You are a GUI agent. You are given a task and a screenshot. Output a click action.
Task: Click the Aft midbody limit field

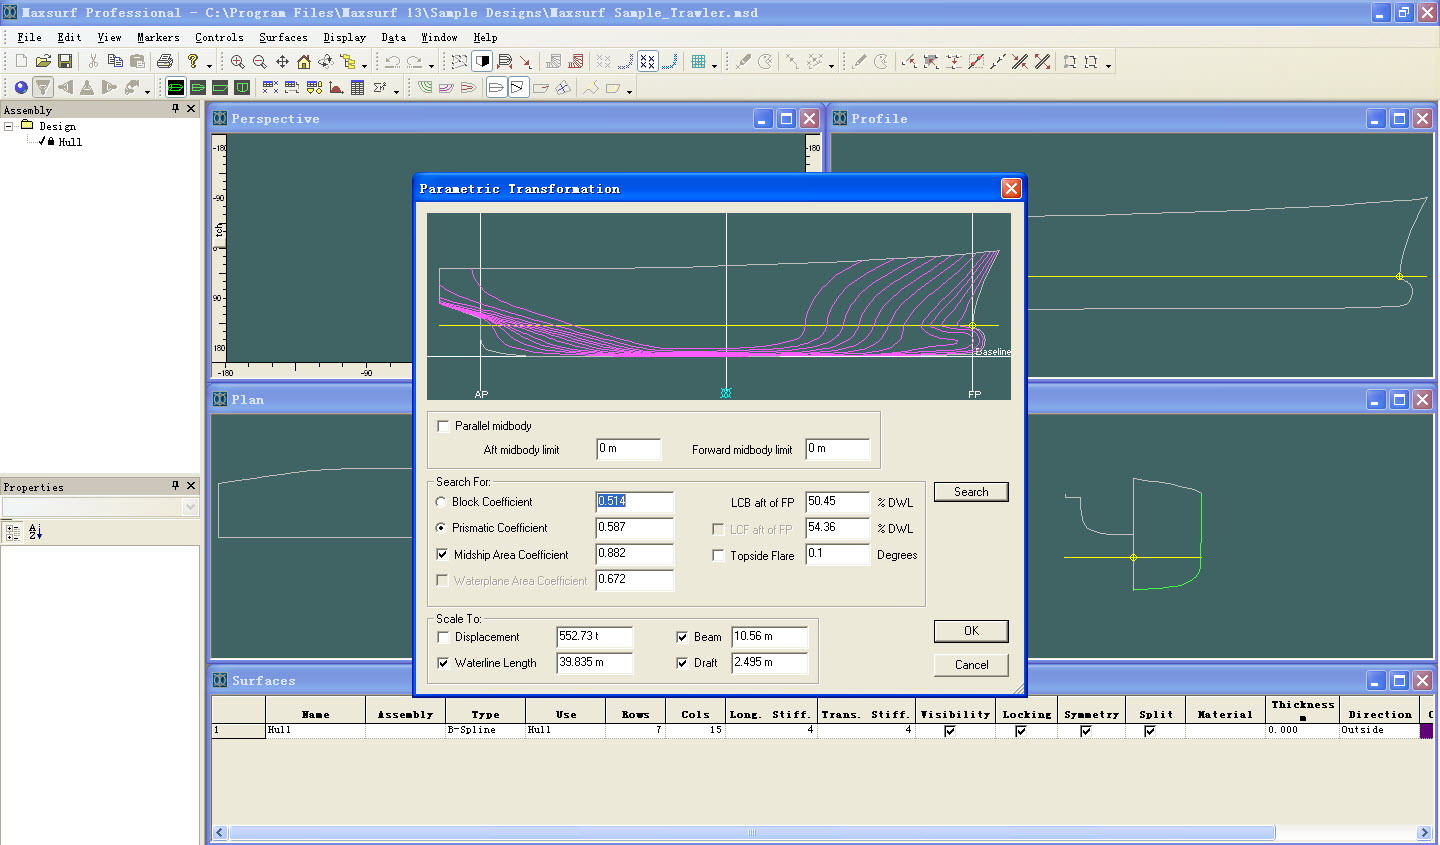coord(628,449)
